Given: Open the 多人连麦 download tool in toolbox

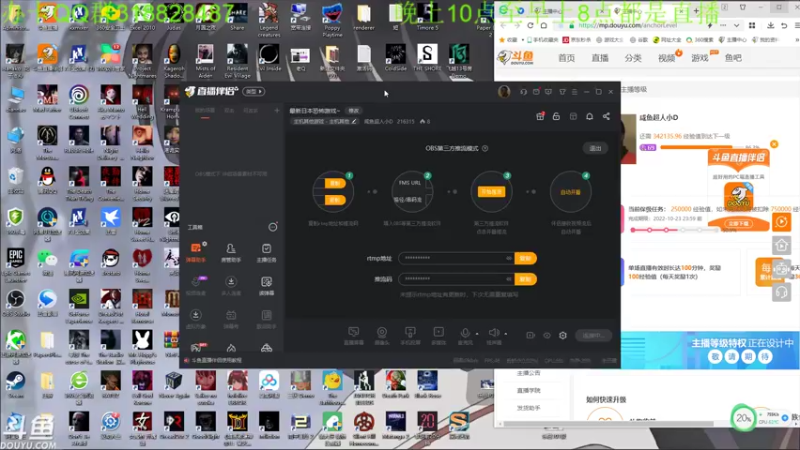Looking at the screenshot, I should [231, 286].
